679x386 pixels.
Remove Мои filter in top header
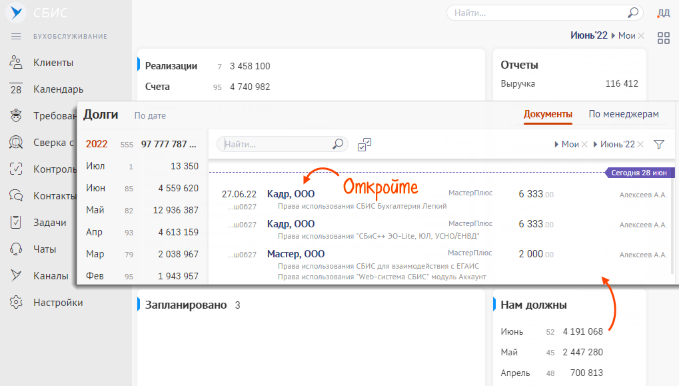pyautogui.click(x=641, y=36)
